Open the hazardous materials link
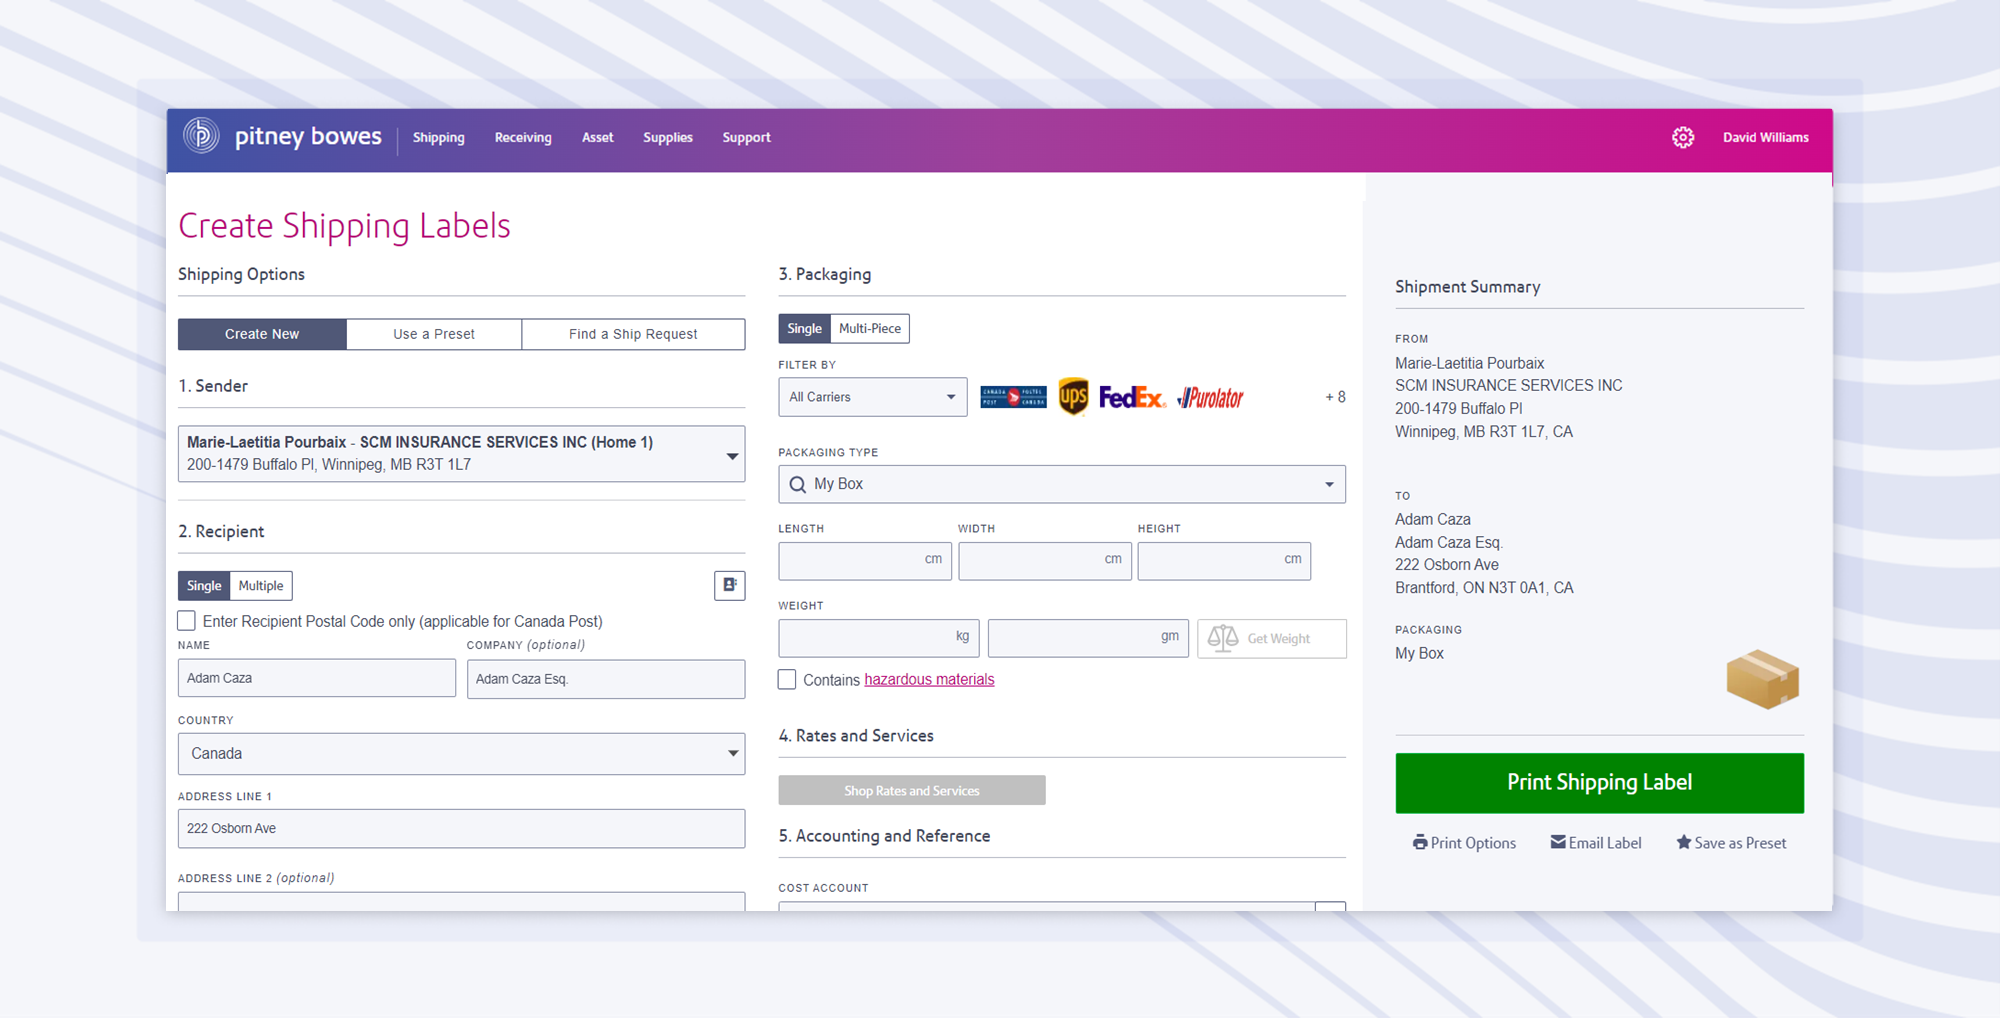The width and height of the screenshot is (2000, 1018). tap(929, 680)
